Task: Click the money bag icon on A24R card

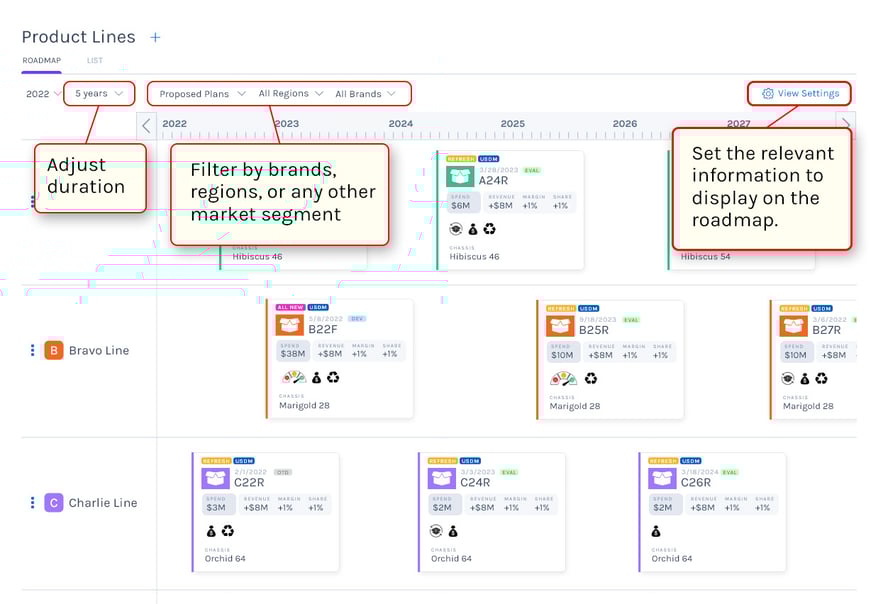Action: click(x=473, y=229)
